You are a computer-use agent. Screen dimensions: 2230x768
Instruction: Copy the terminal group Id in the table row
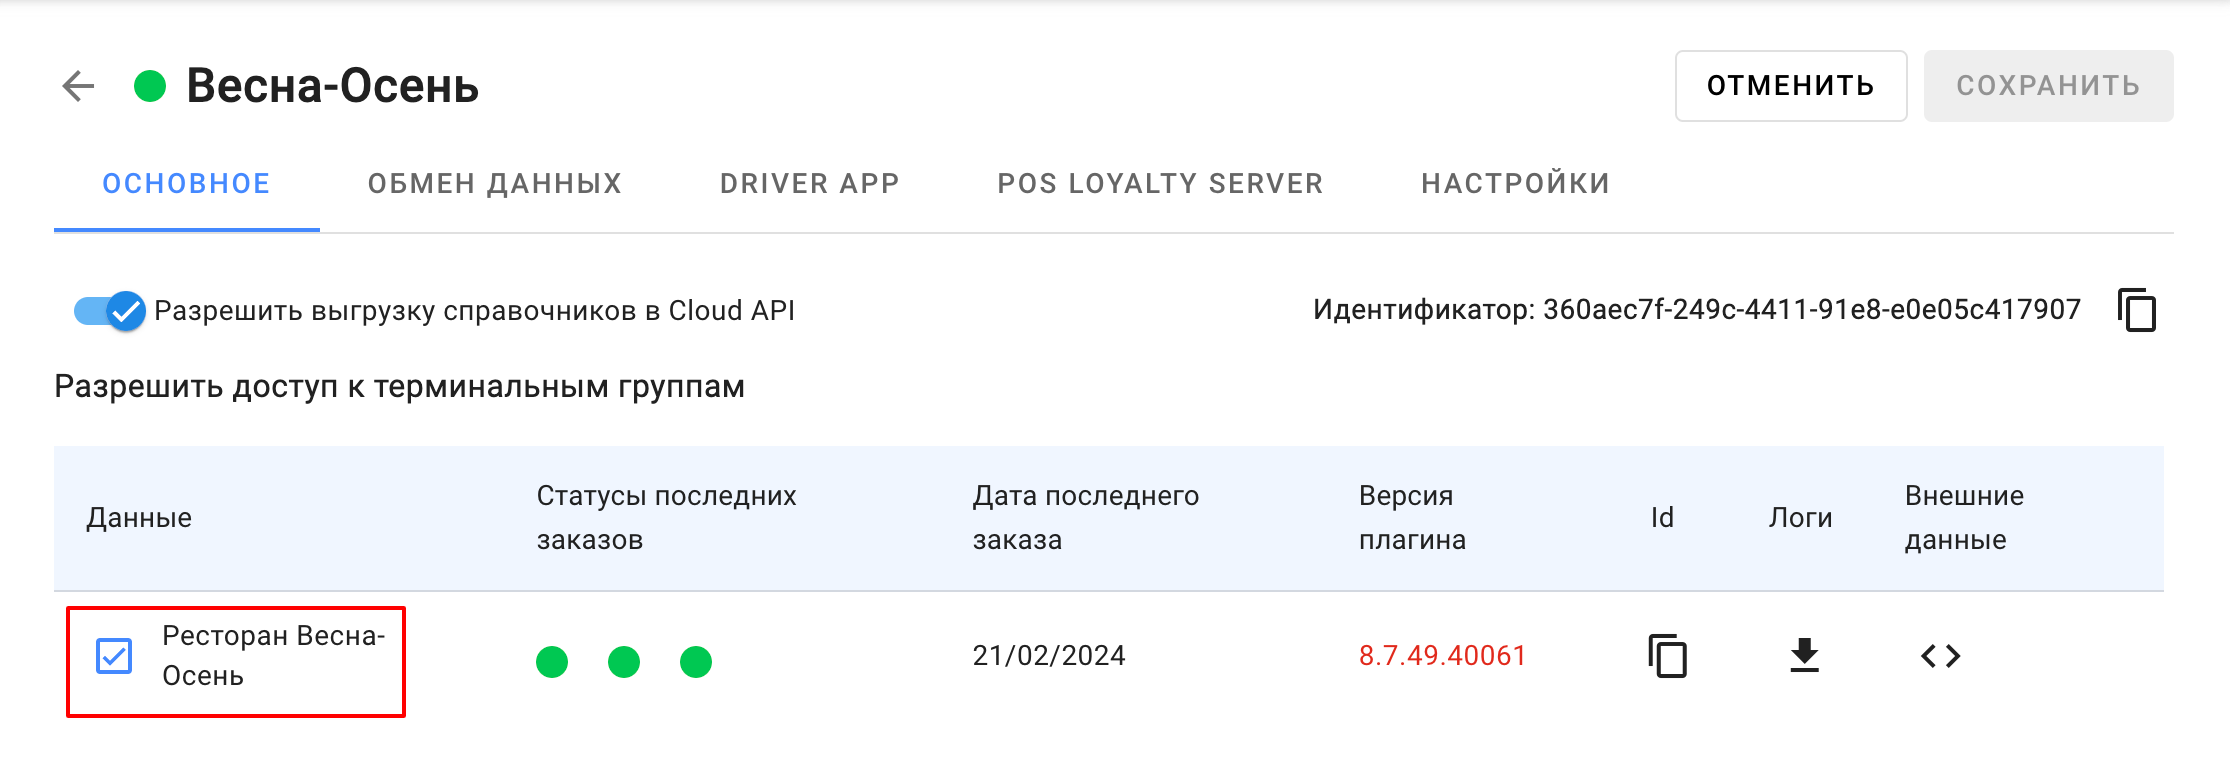tap(1667, 656)
